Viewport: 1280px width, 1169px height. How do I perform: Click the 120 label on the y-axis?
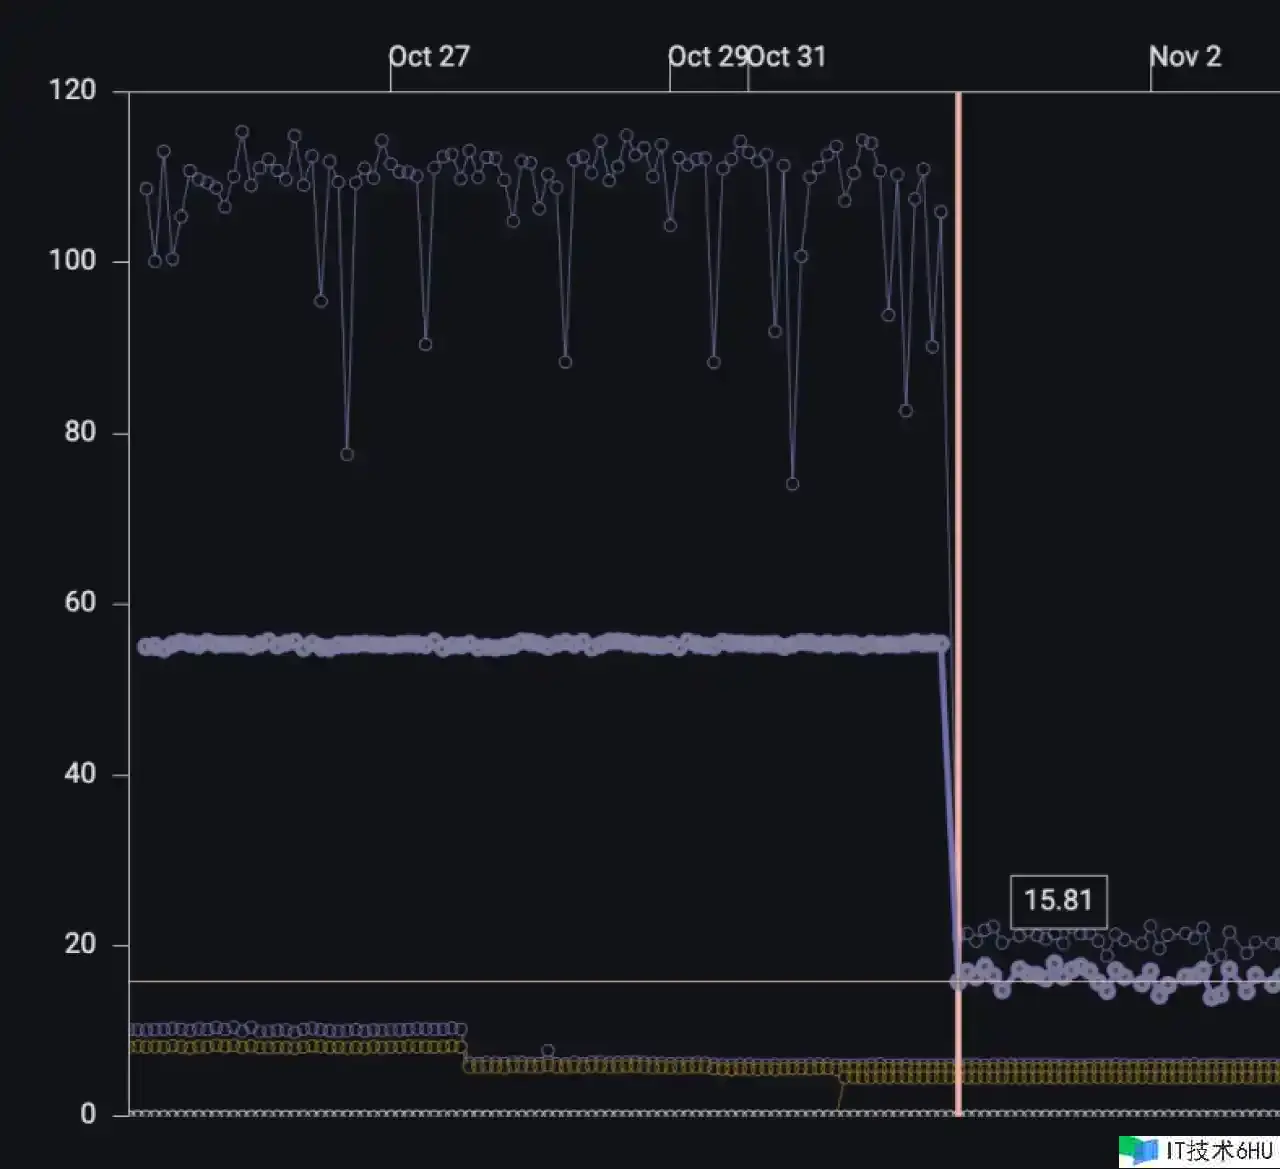coord(72,90)
